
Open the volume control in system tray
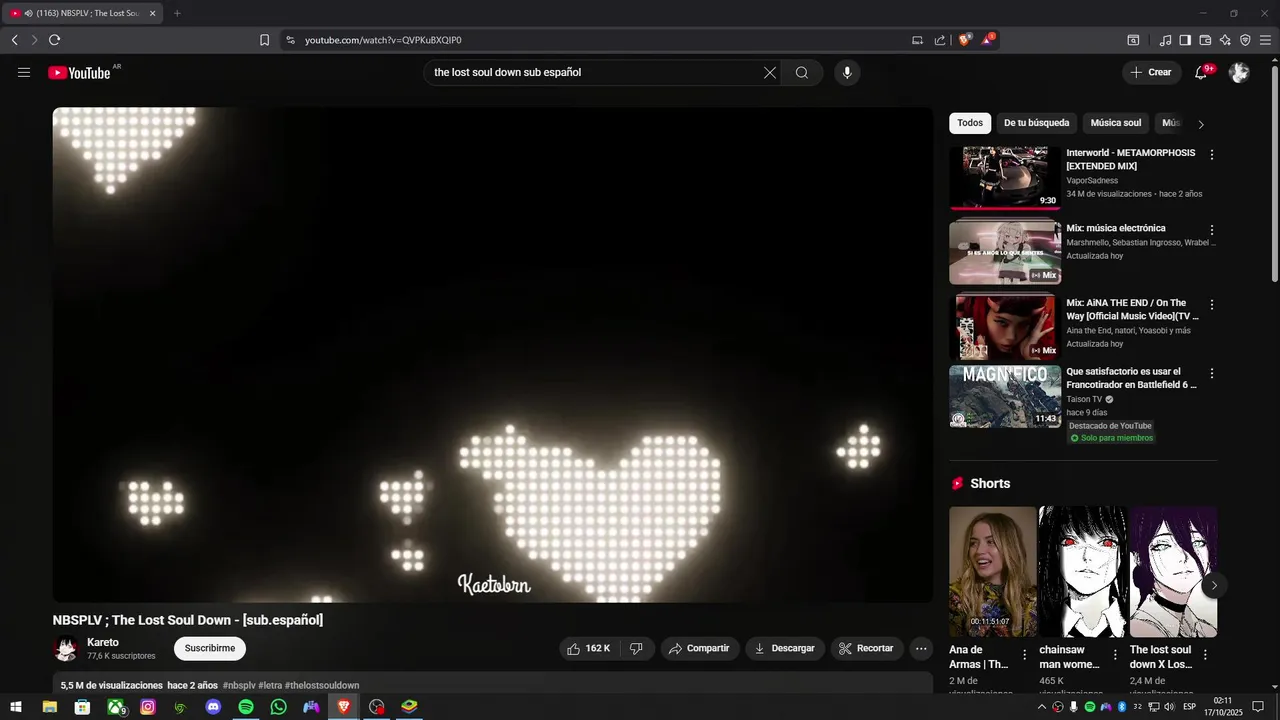[1169, 707]
